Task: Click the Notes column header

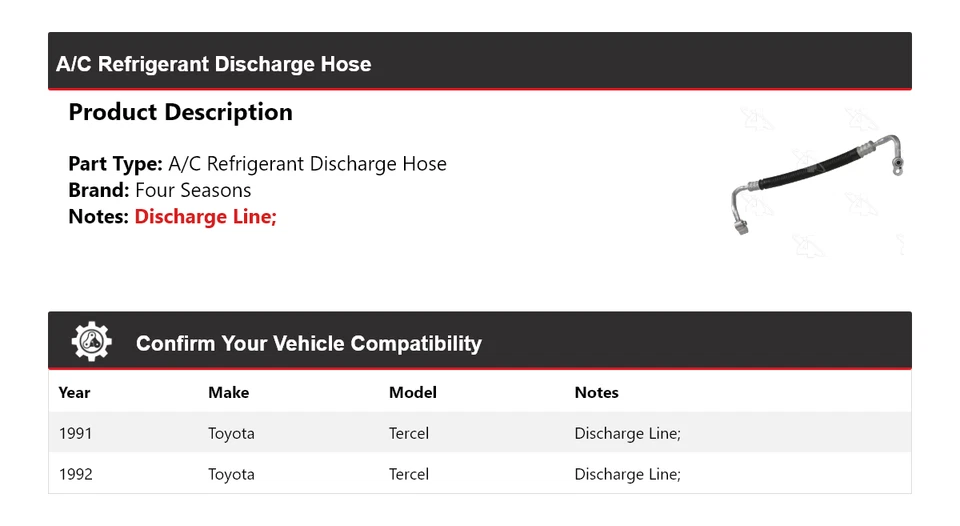Action: point(596,393)
